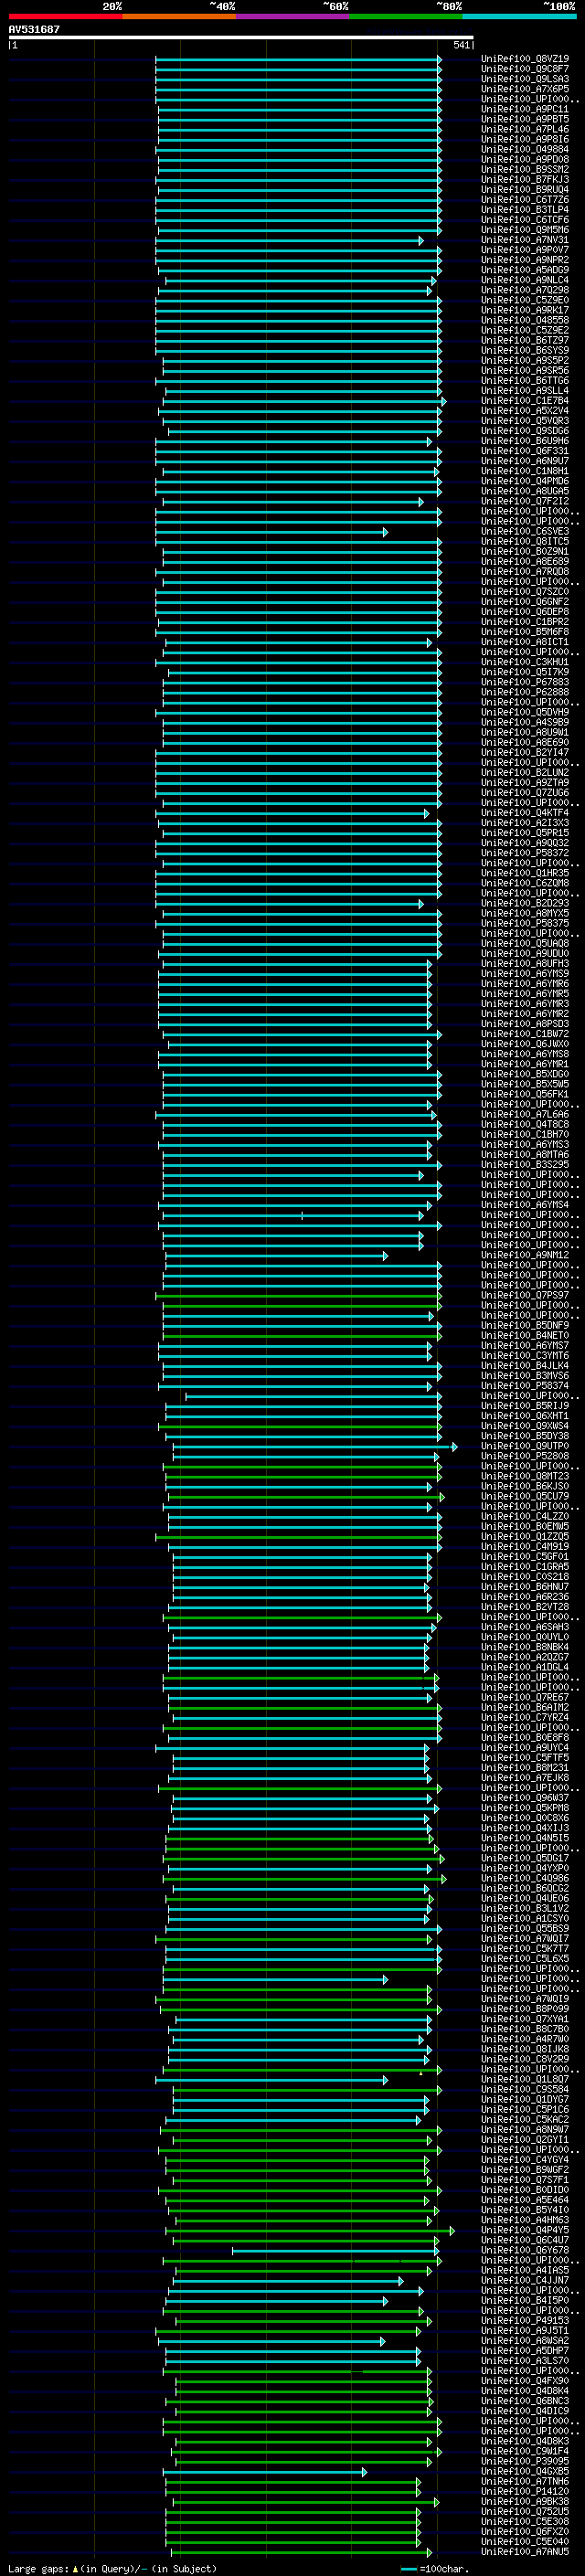The width and height of the screenshot is (585, 2576).
Task: Open hit UniRef100_P52808
Action: pos(525,1456)
